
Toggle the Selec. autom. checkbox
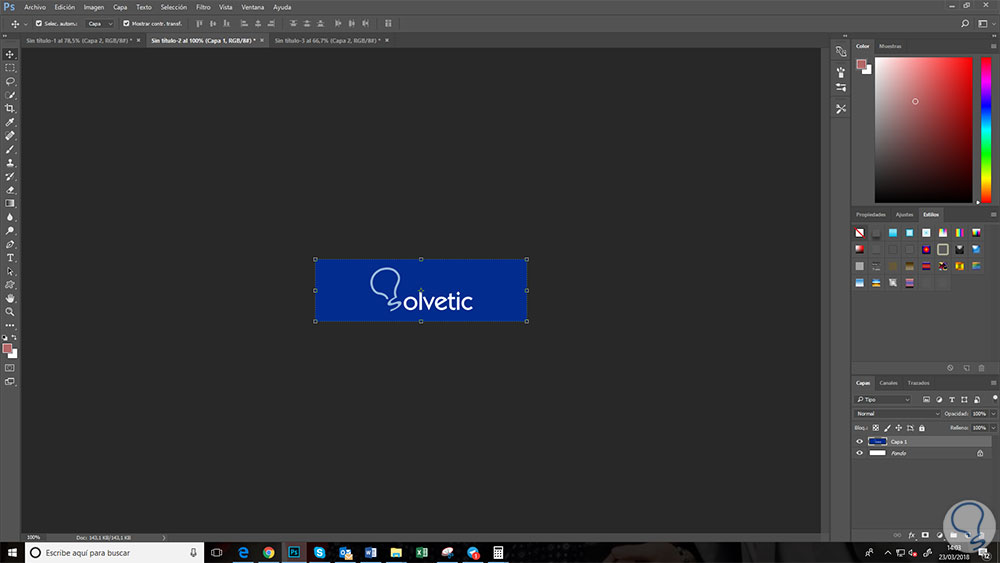point(39,24)
